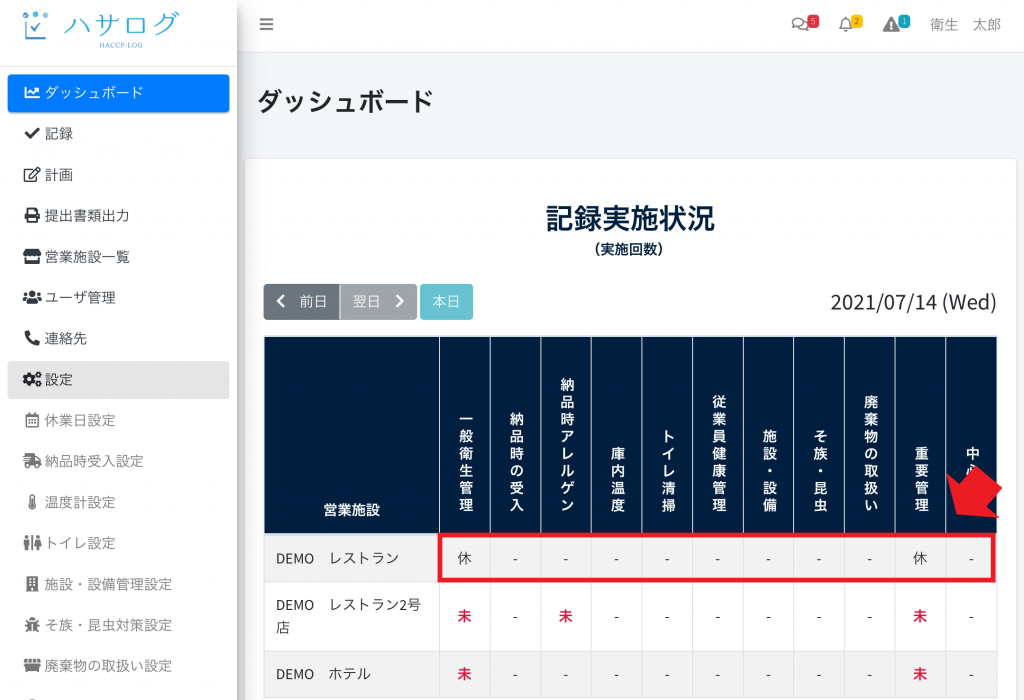This screenshot has height=700, width=1024.
Task: Click the warning alerts triangle icon
Action: pyautogui.click(x=893, y=25)
